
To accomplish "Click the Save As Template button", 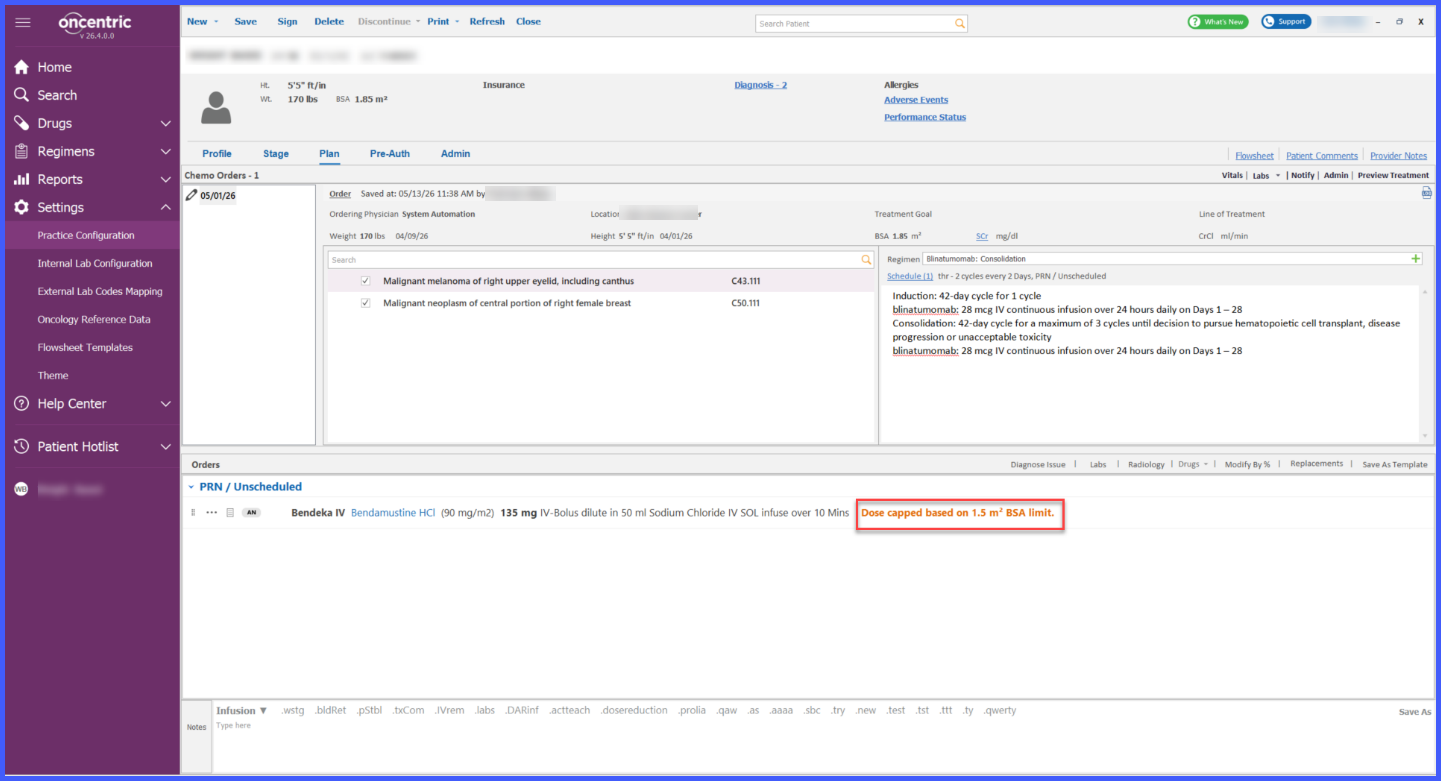I will [x=1395, y=465].
